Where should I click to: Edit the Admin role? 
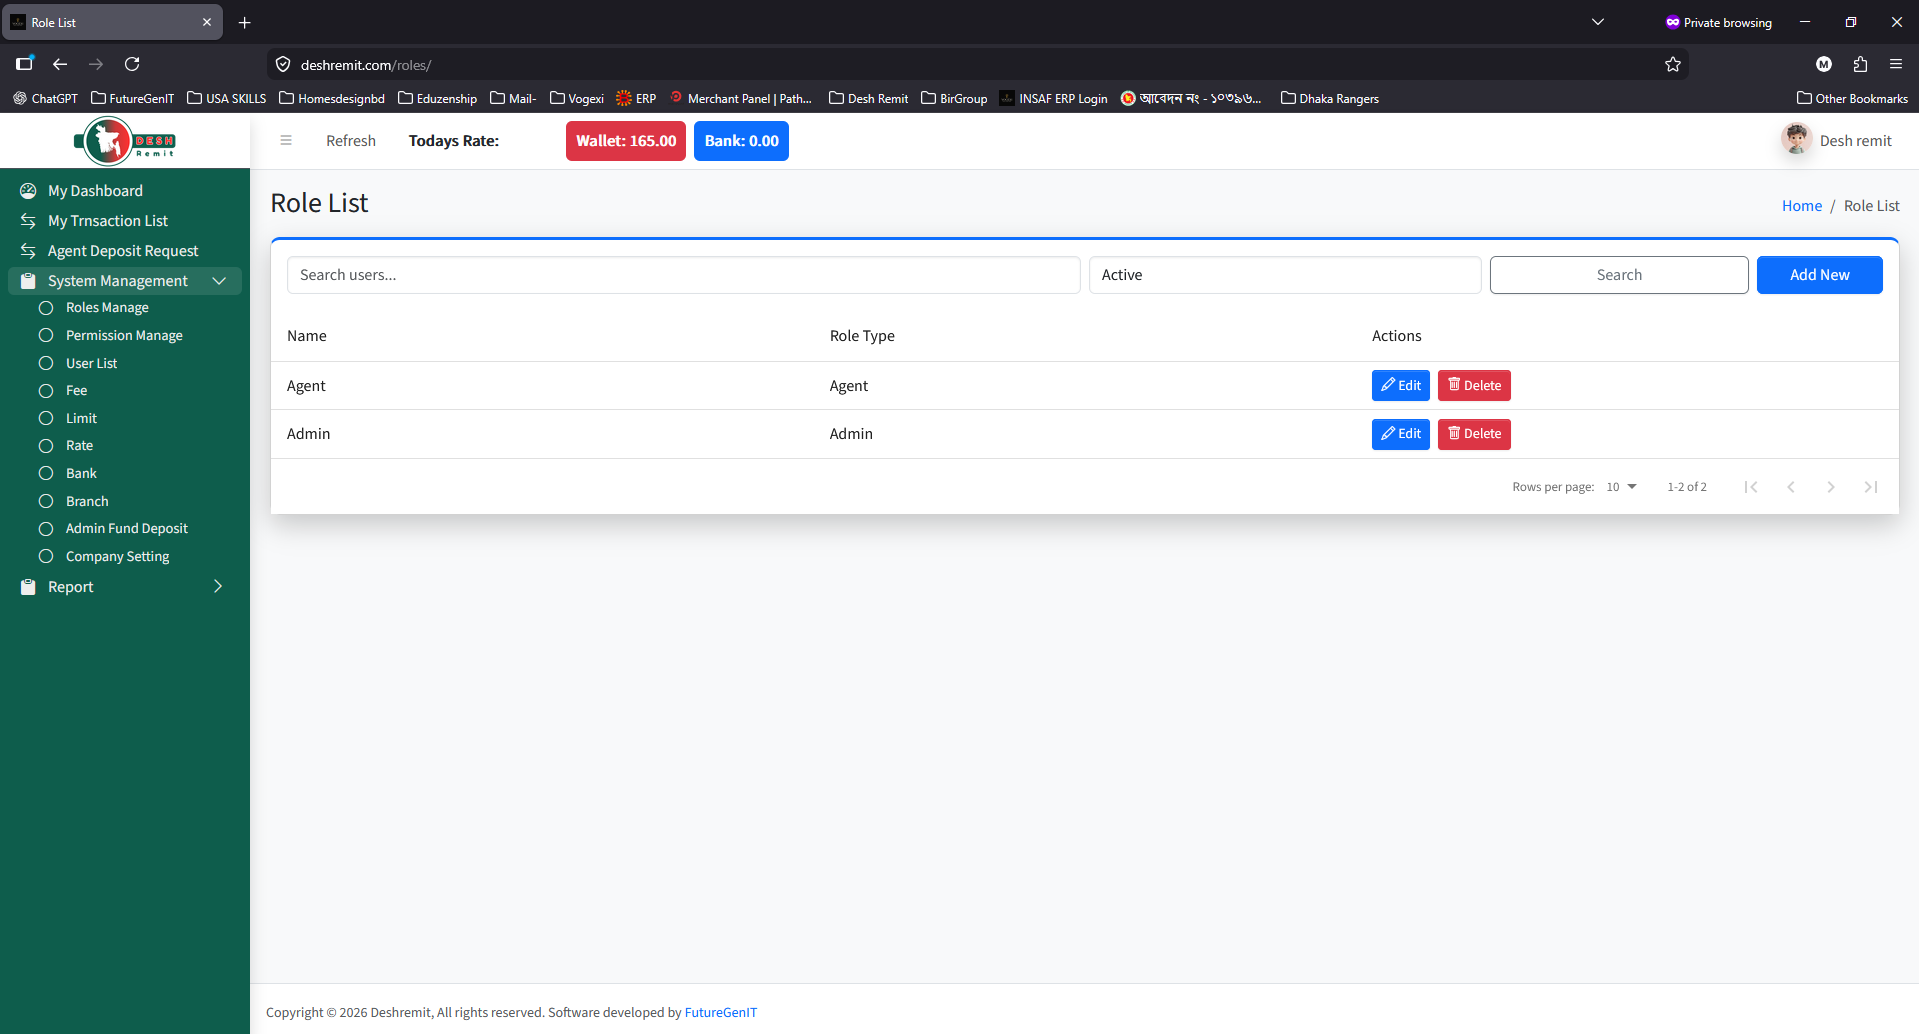point(1400,434)
